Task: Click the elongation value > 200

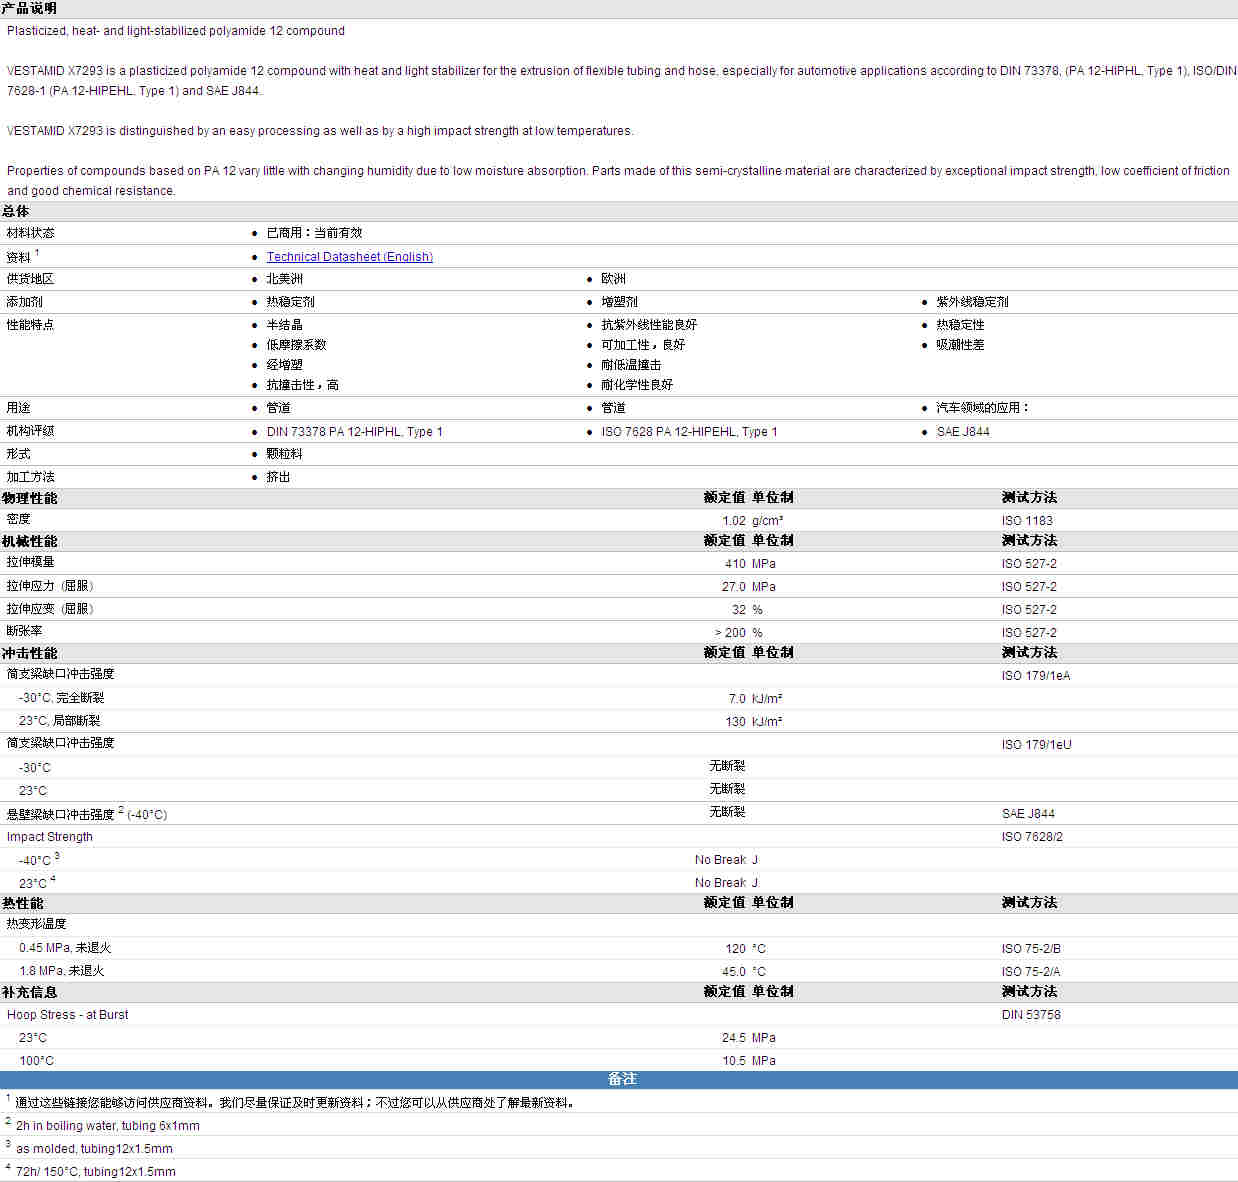Action: (730, 633)
